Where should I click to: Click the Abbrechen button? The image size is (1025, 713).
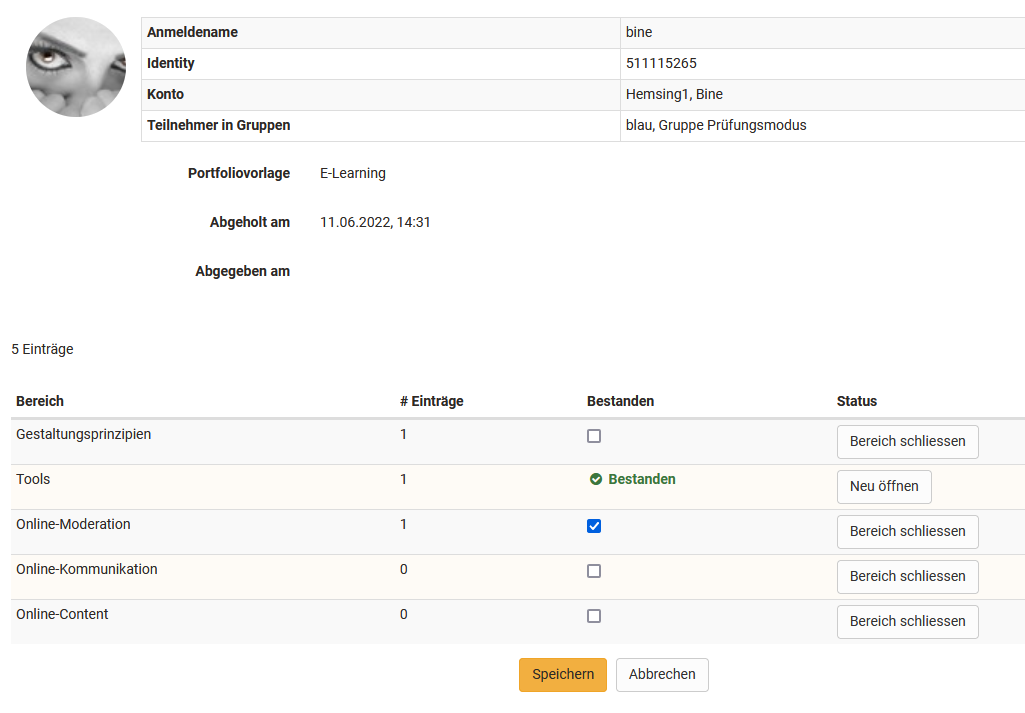pyautogui.click(x=662, y=674)
